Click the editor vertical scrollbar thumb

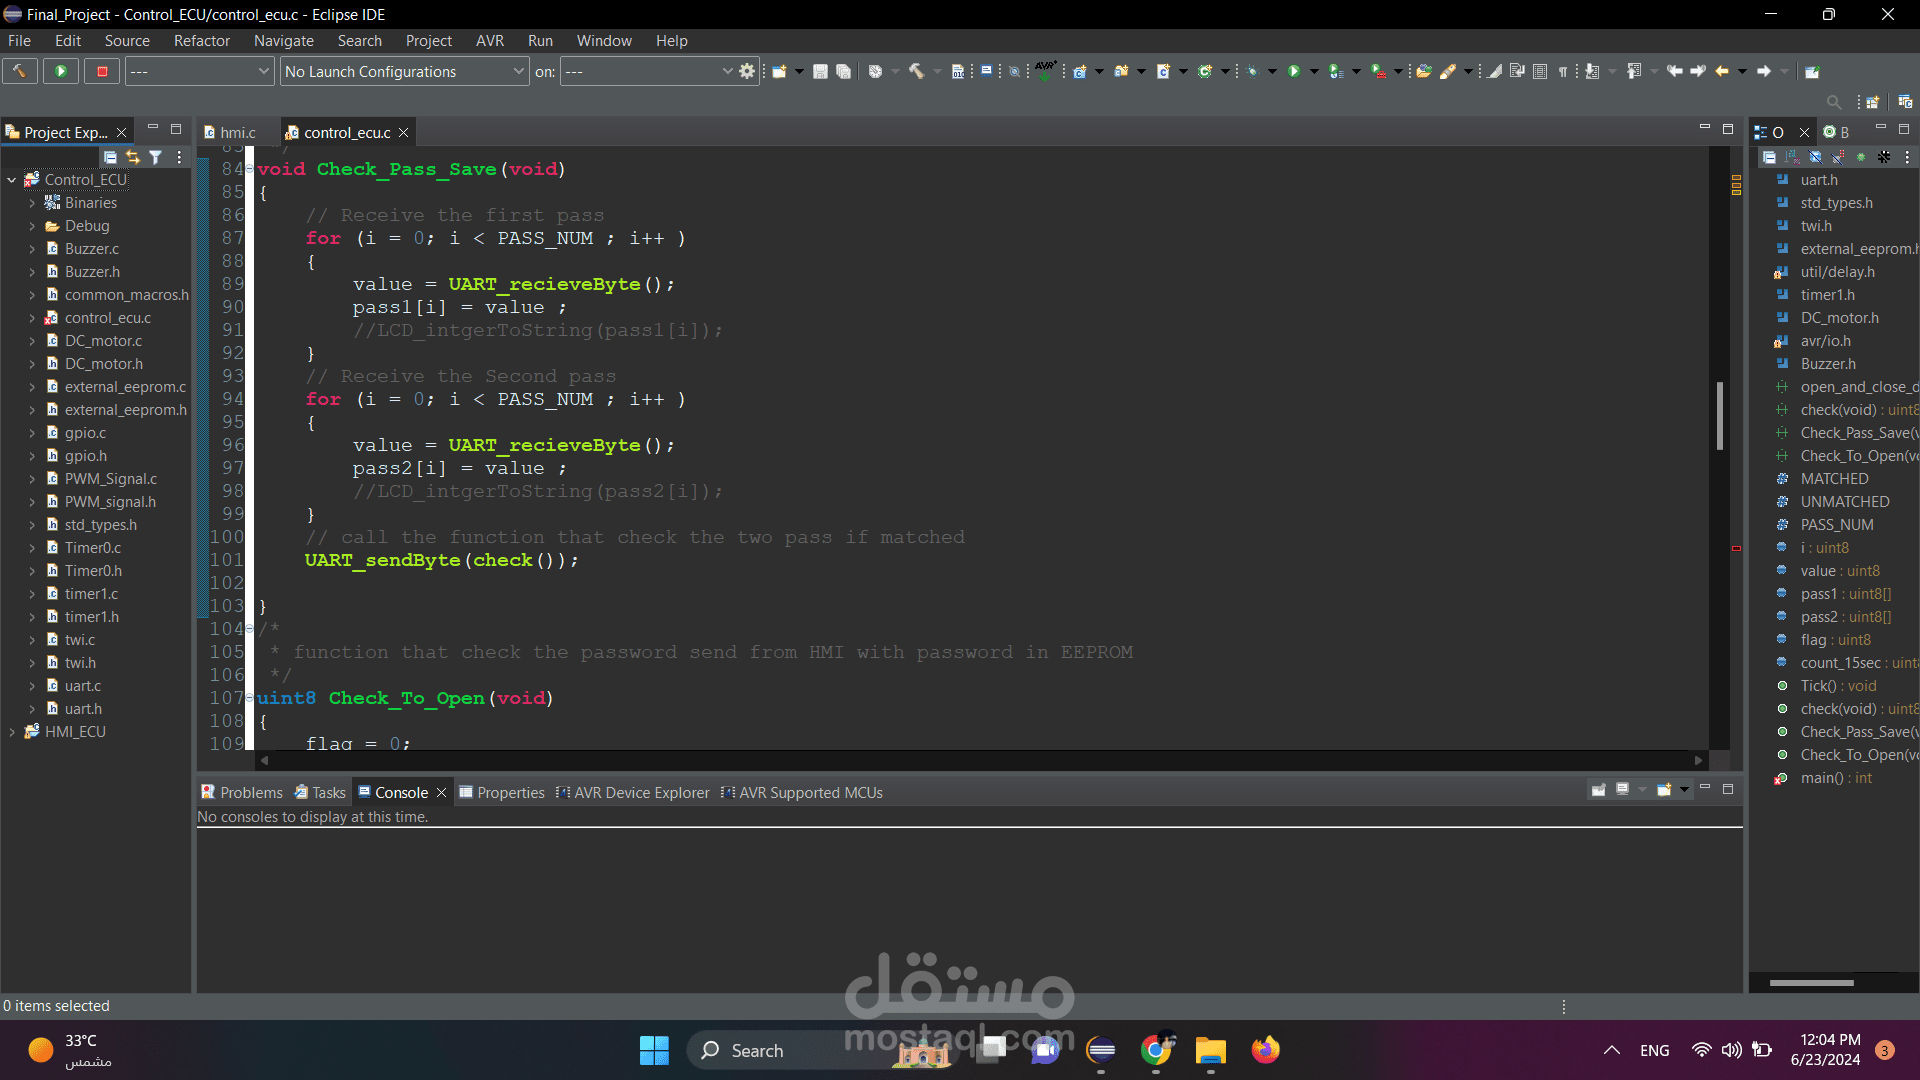pos(1720,415)
